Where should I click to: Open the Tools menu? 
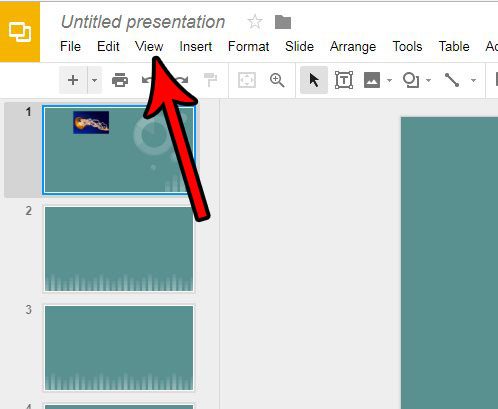click(x=407, y=46)
